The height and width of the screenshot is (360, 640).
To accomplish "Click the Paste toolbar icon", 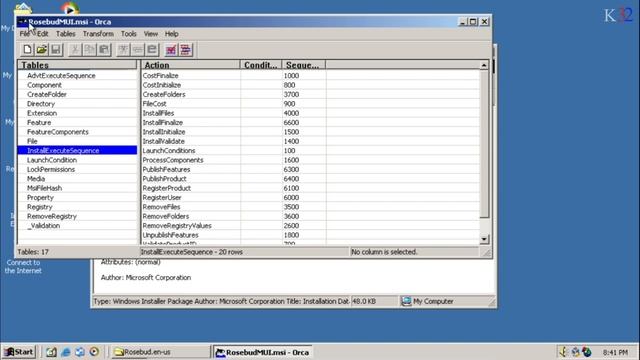I will (104, 50).
